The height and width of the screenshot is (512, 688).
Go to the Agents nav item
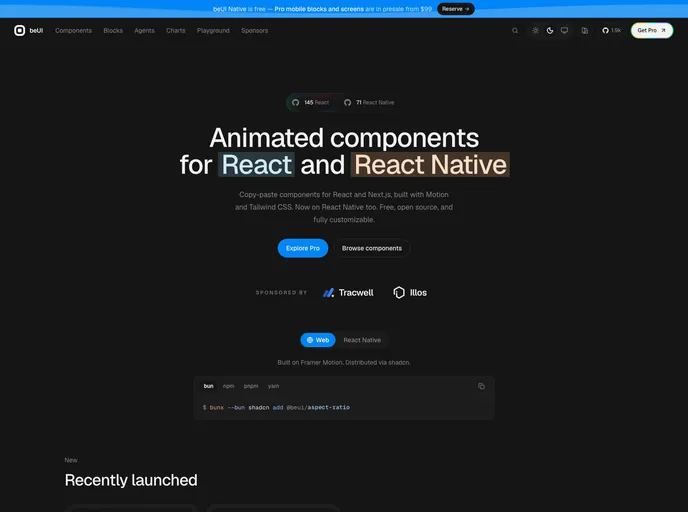pyautogui.click(x=144, y=30)
